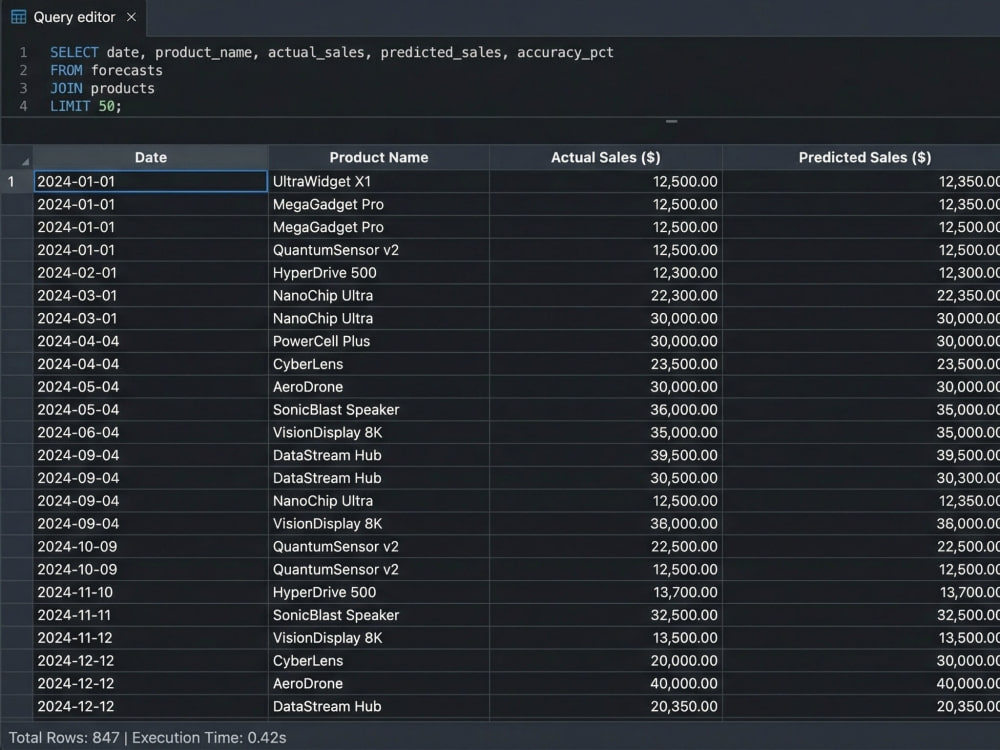The width and height of the screenshot is (1000, 750).
Task: Click the Product Name column header
Action: [379, 158]
